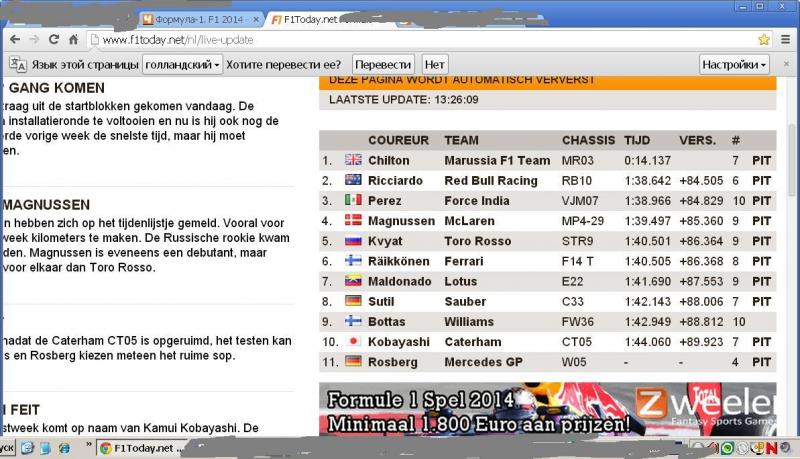
Task: Click Rosberg's German flag icon
Action: pyautogui.click(x=353, y=361)
